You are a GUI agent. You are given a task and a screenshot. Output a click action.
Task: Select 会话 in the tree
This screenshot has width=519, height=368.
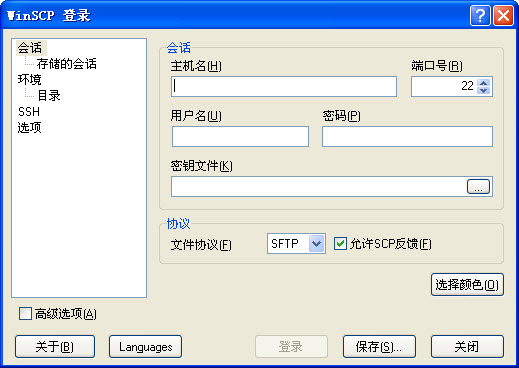(x=30, y=48)
